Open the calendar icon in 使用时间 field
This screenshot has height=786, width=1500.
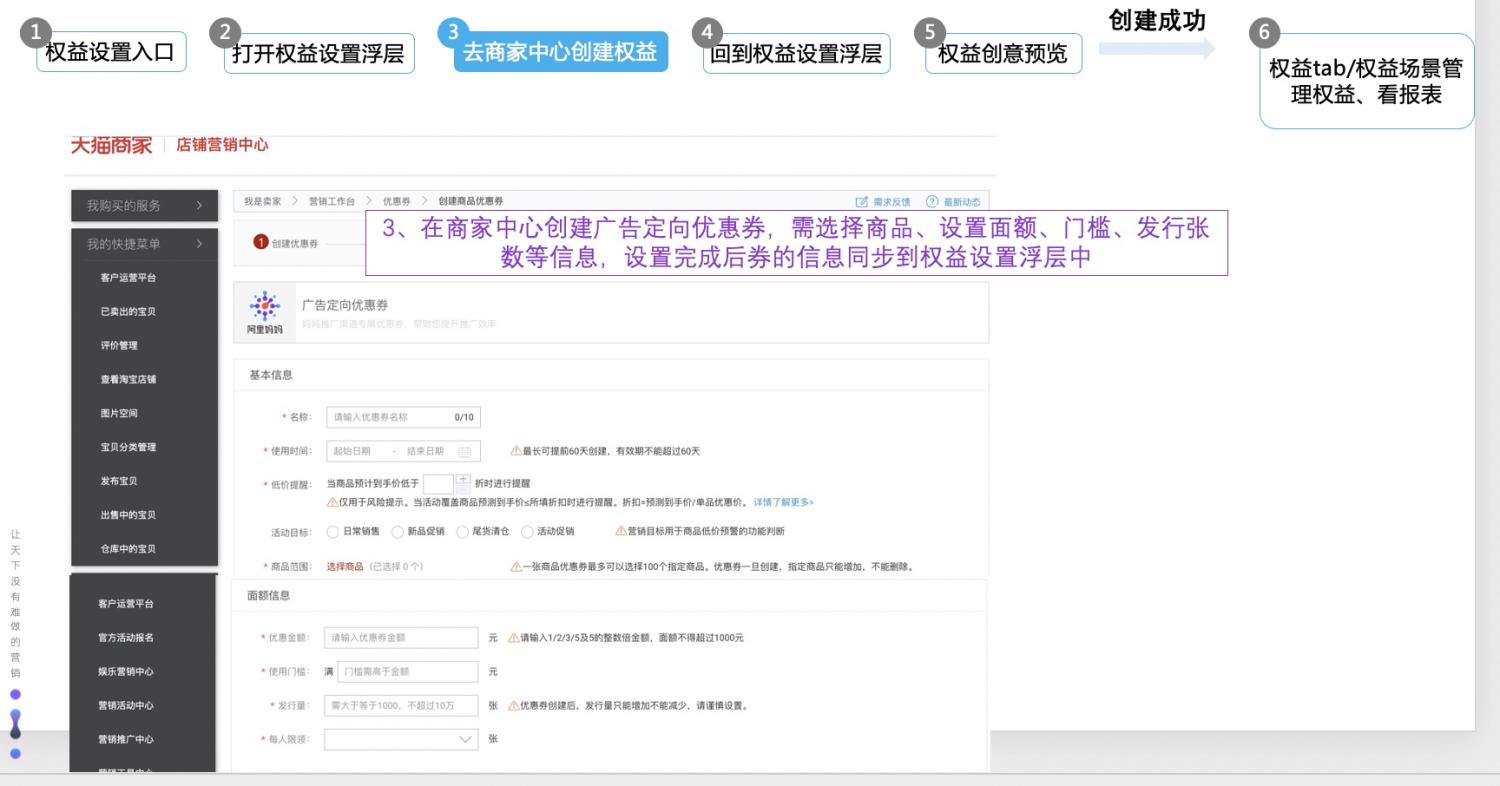(x=465, y=450)
